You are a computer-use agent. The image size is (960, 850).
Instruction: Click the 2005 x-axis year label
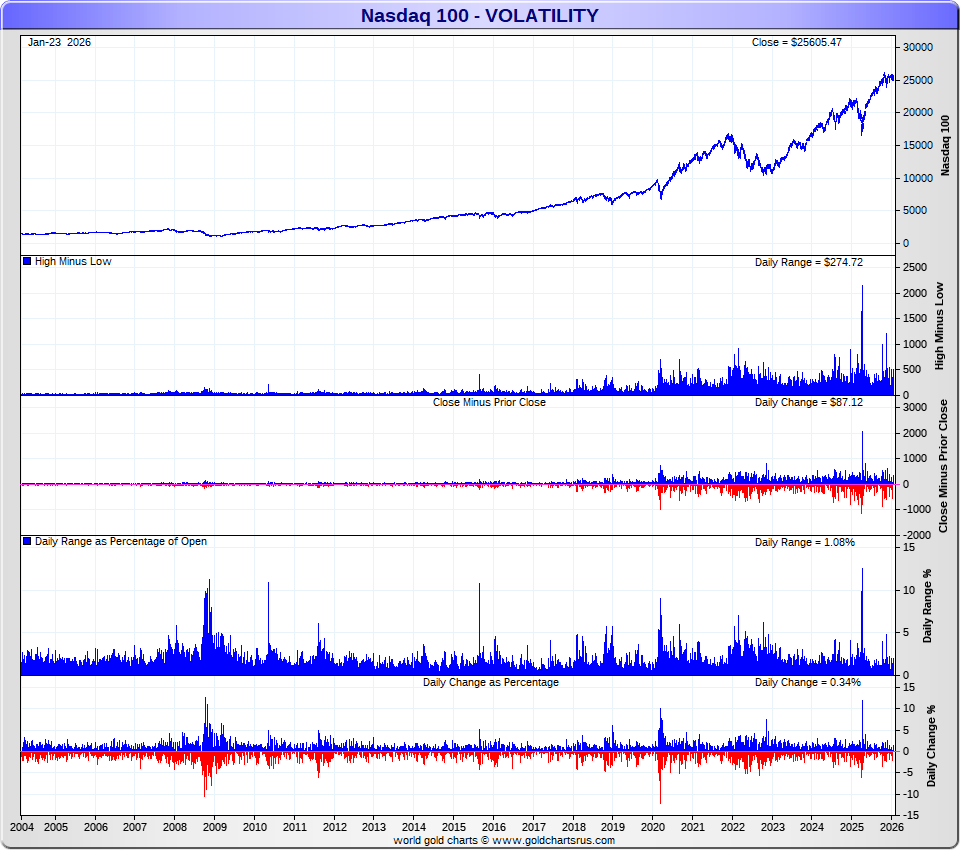(x=56, y=827)
